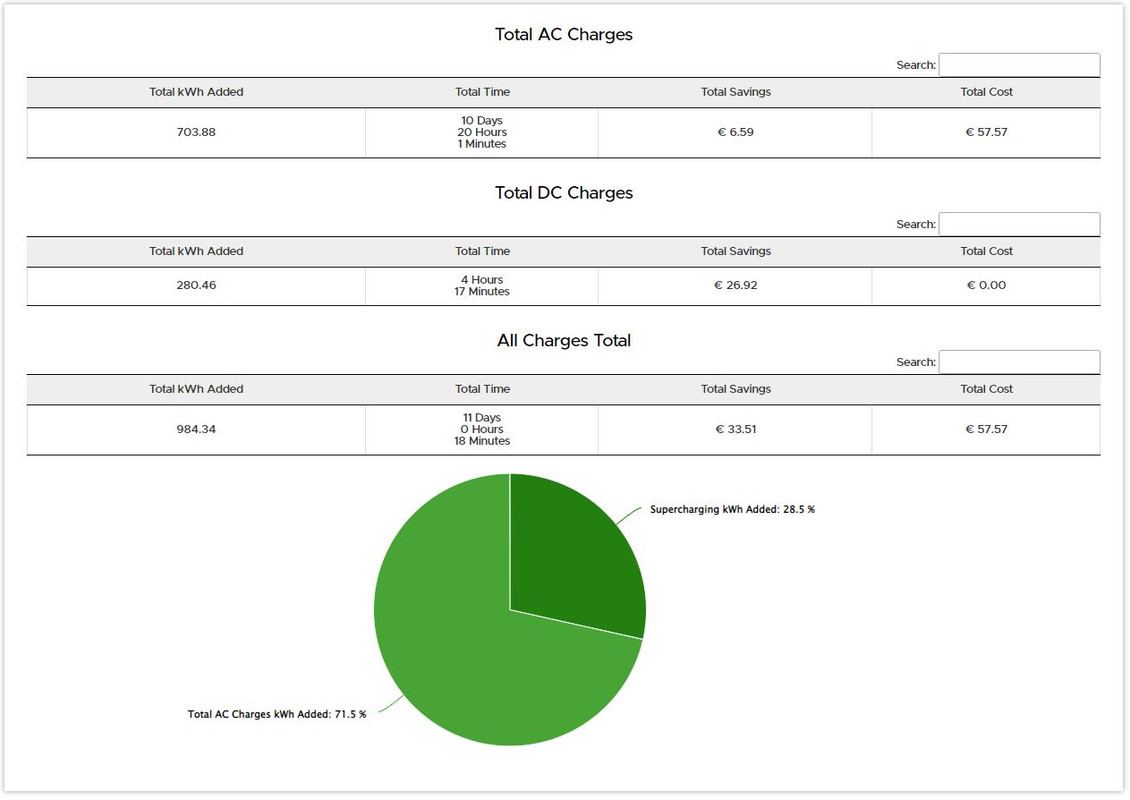Sort DC table by Total Cost
This screenshot has height=800, width=1130.
(x=986, y=252)
